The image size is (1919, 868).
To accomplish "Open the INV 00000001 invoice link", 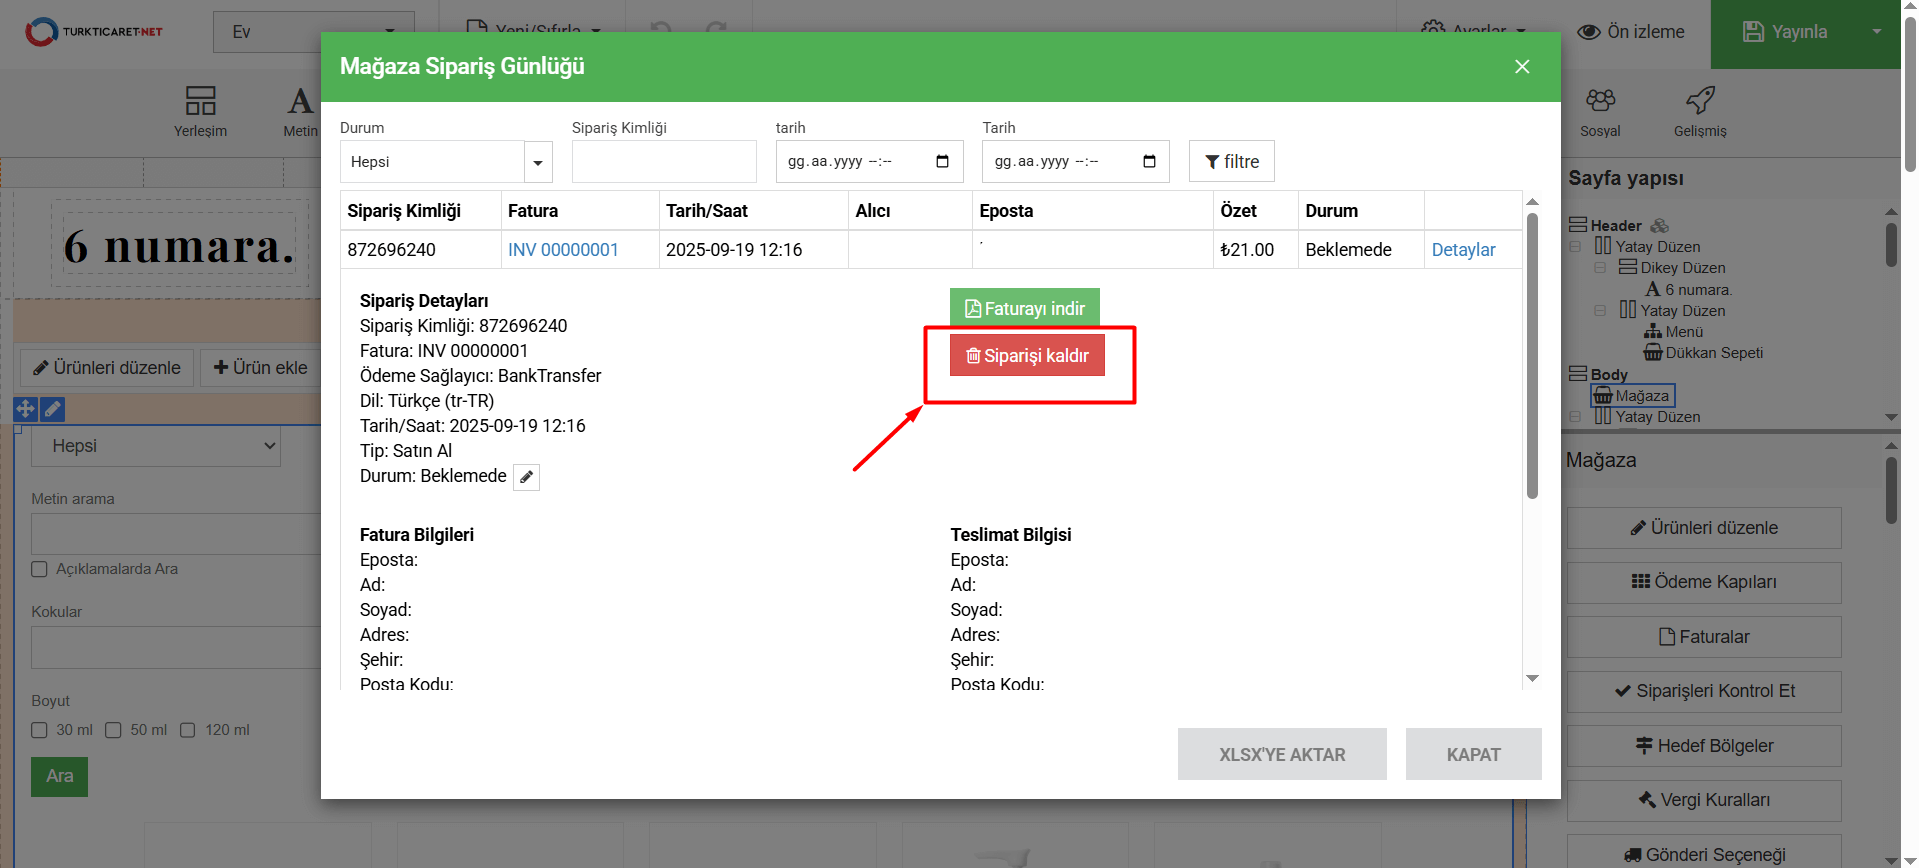I will (x=563, y=250).
